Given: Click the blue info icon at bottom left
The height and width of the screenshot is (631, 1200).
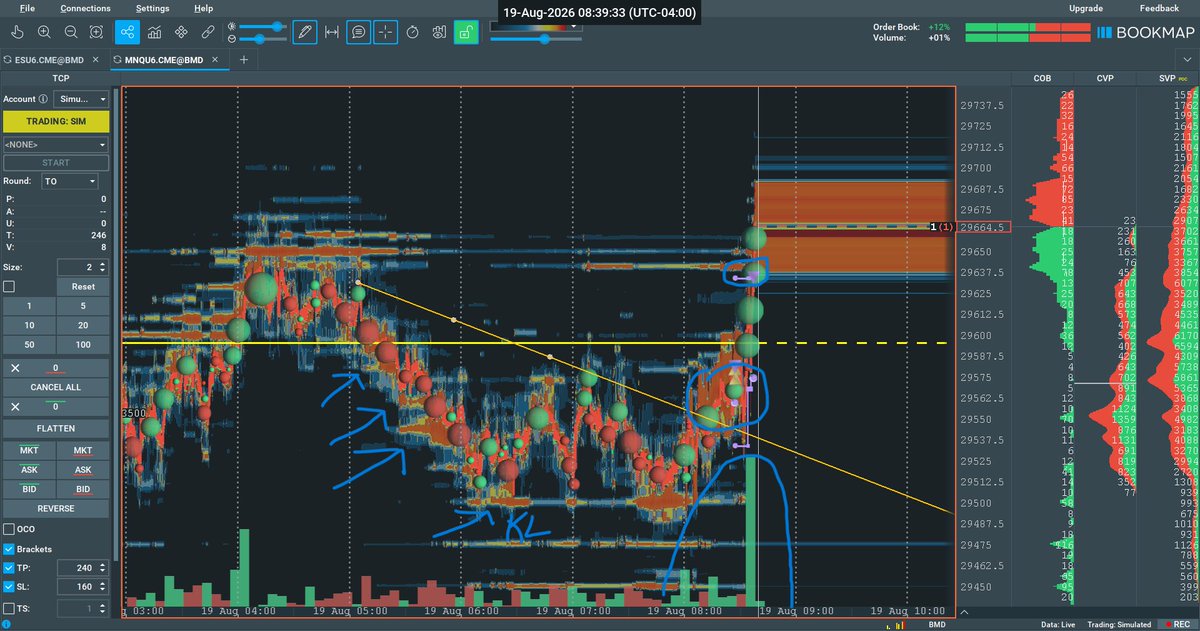Looking at the screenshot, I should [x=7, y=623].
